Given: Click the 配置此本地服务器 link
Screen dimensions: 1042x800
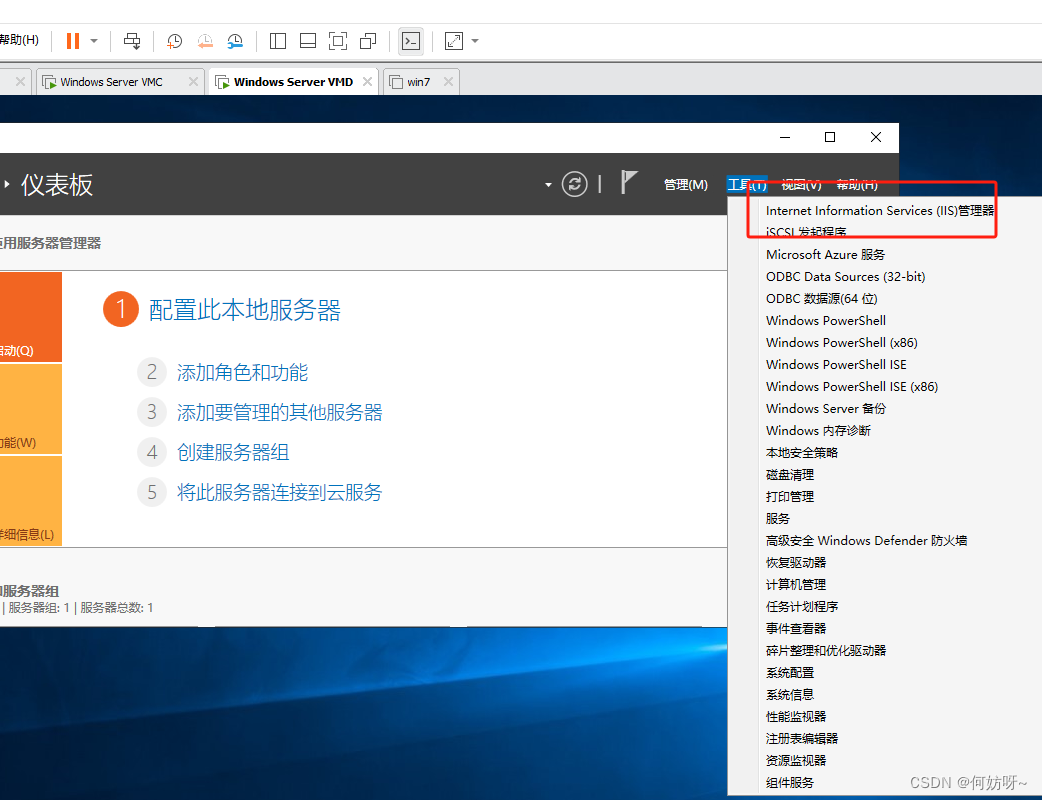Looking at the screenshot, I should click(245, 310).
